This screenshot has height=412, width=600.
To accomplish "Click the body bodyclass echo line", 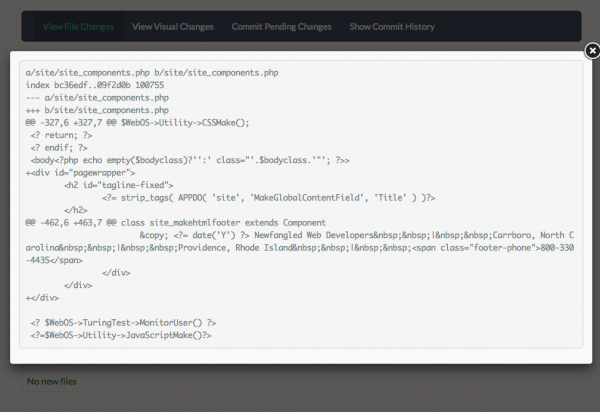I will coord(190,160).
